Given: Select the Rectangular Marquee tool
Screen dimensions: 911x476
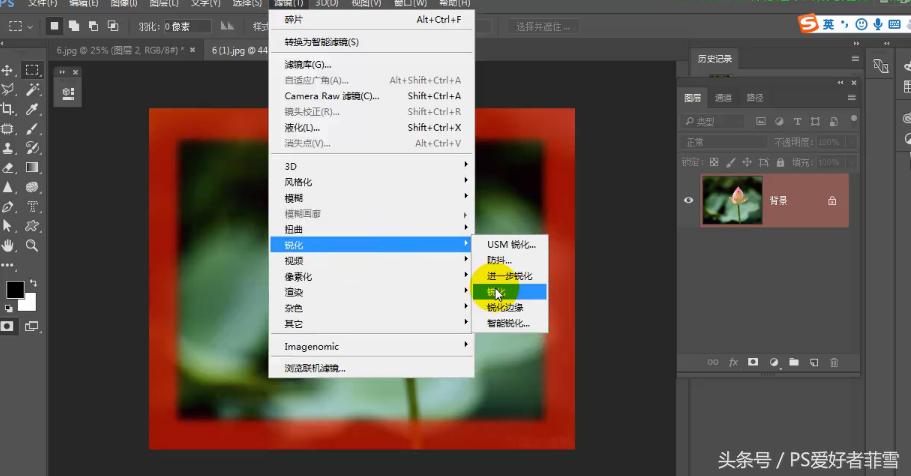Looking at the screenshot, I should click(x=32, y=70).
